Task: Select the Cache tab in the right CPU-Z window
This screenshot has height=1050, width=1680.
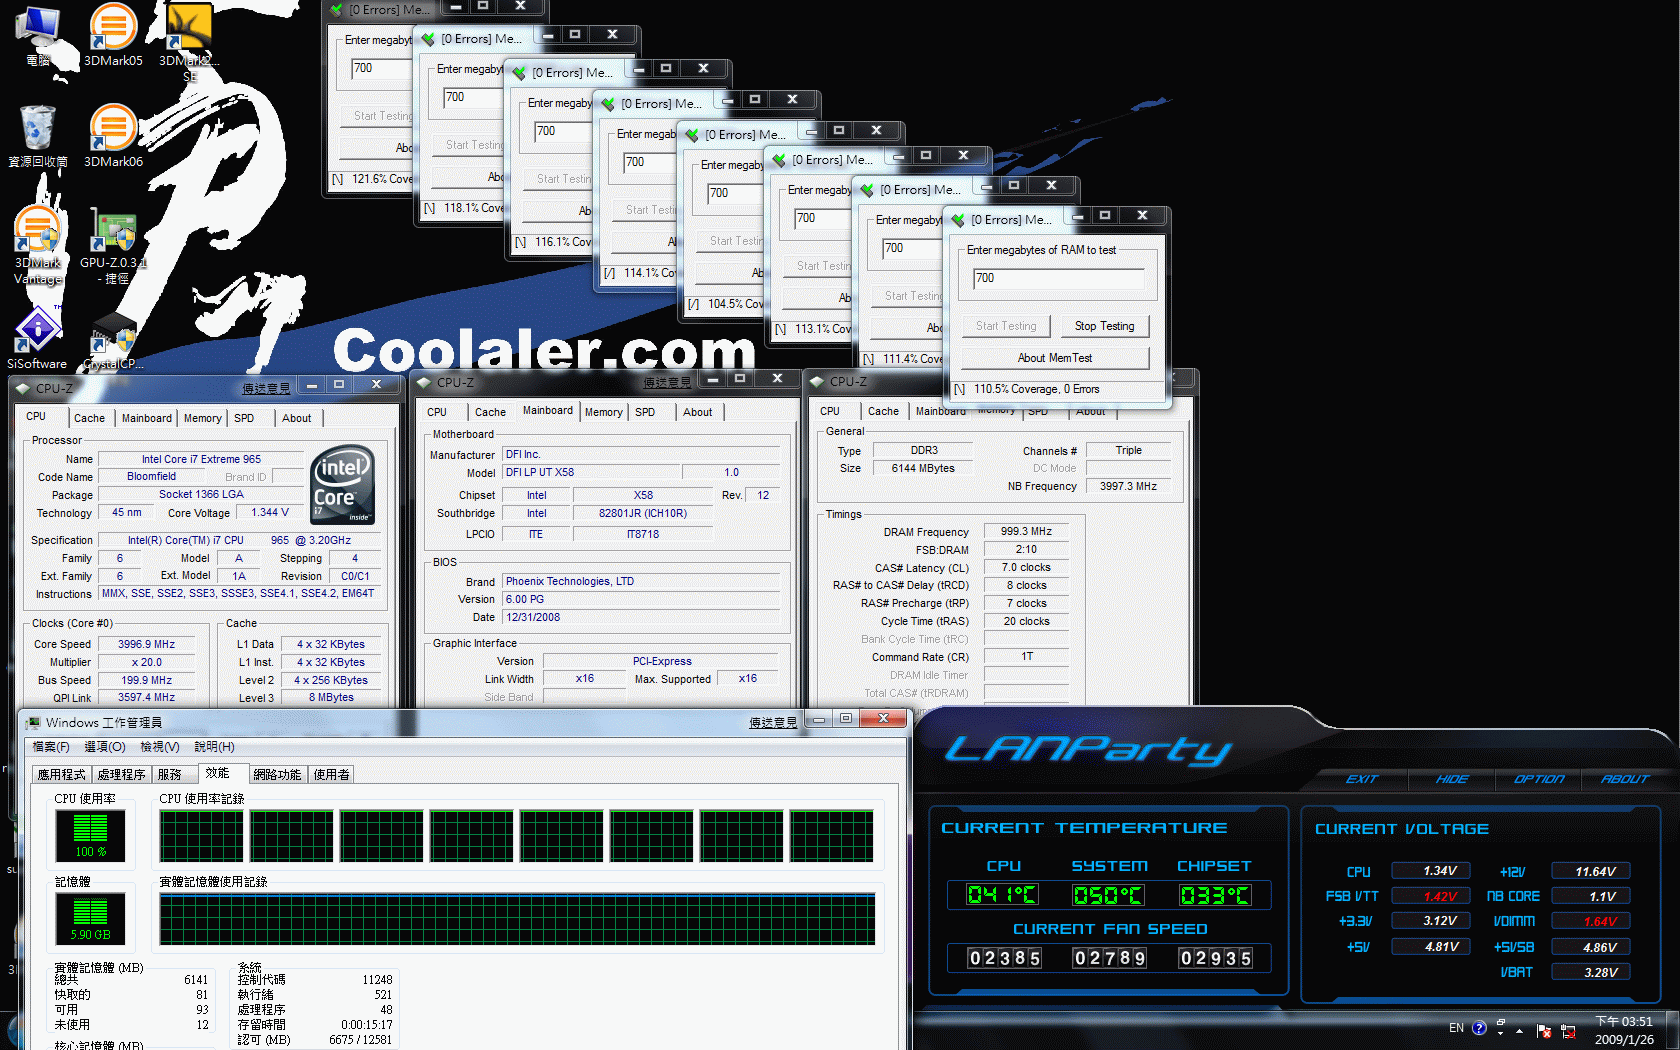Action: 883,411
